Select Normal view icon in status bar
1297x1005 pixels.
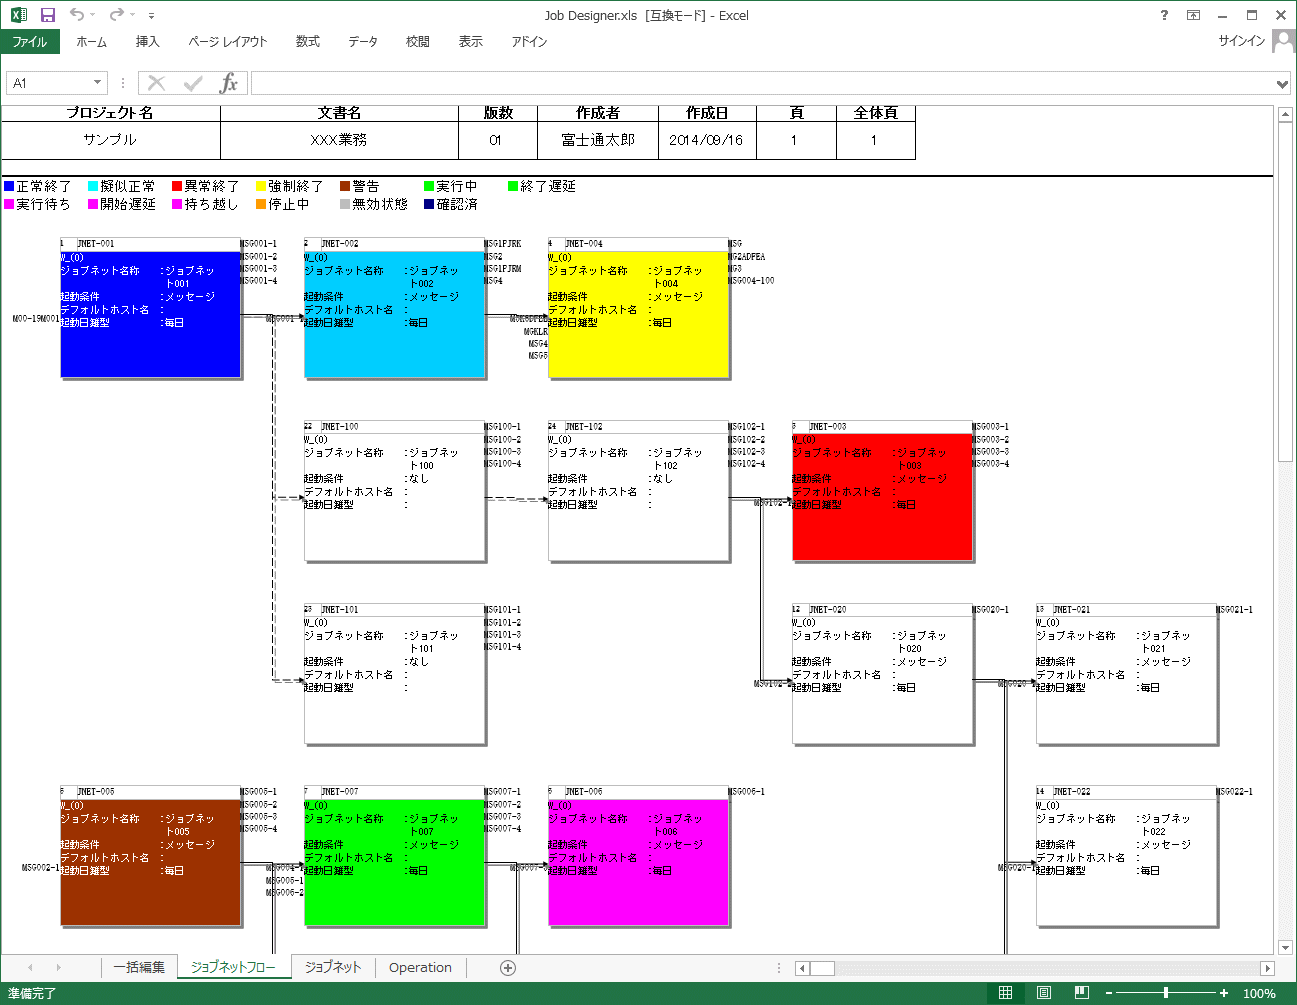pos(1005,993)
